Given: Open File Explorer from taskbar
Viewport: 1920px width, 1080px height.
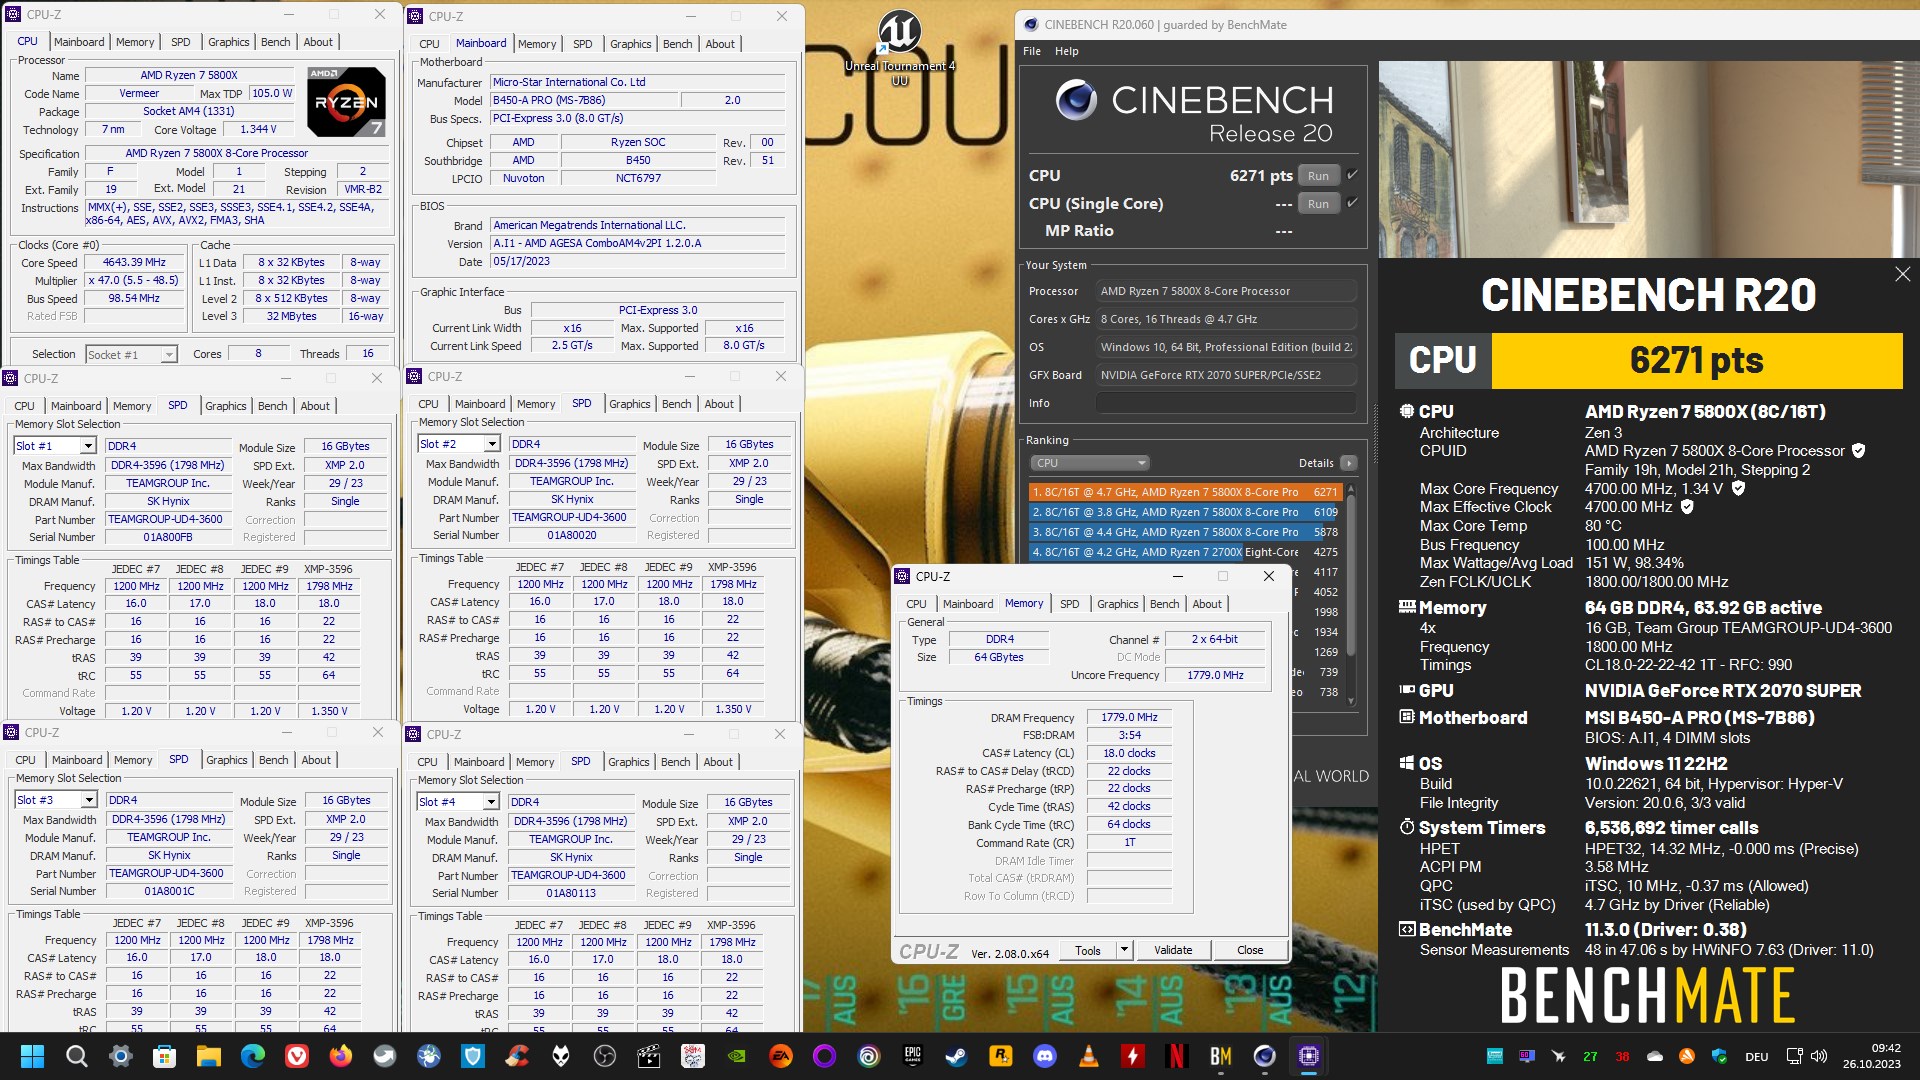Looking at the screenshot, I should coord(208,1056).
